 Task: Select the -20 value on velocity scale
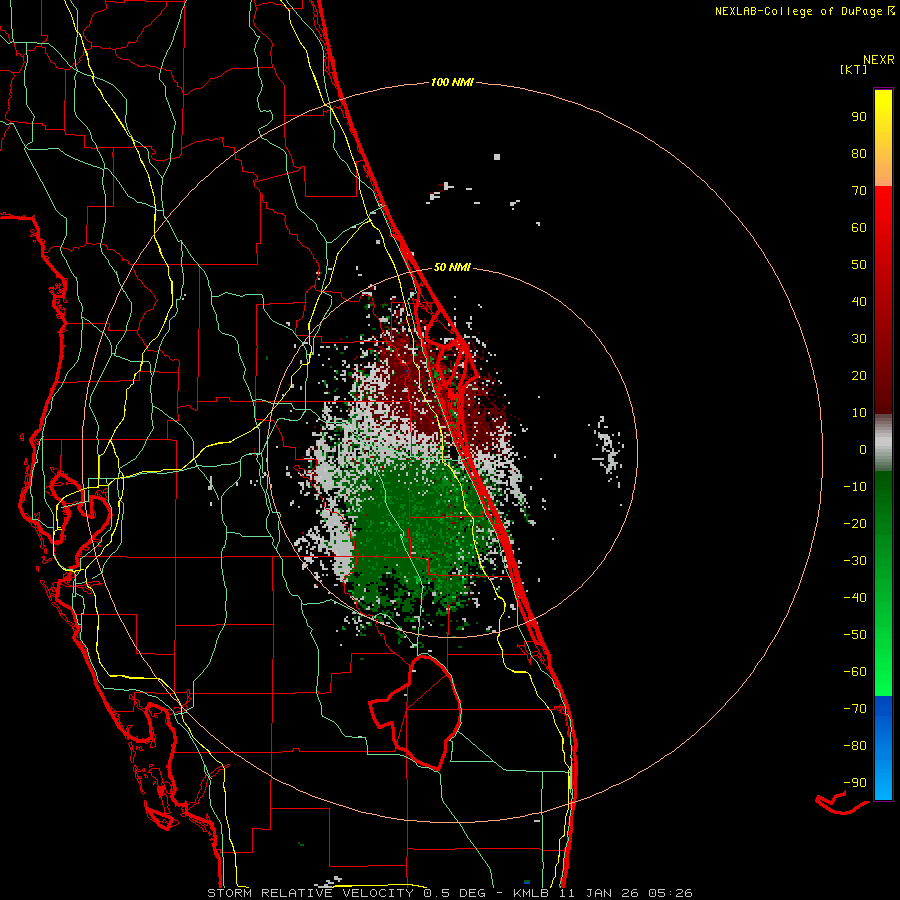pos(855,523)
